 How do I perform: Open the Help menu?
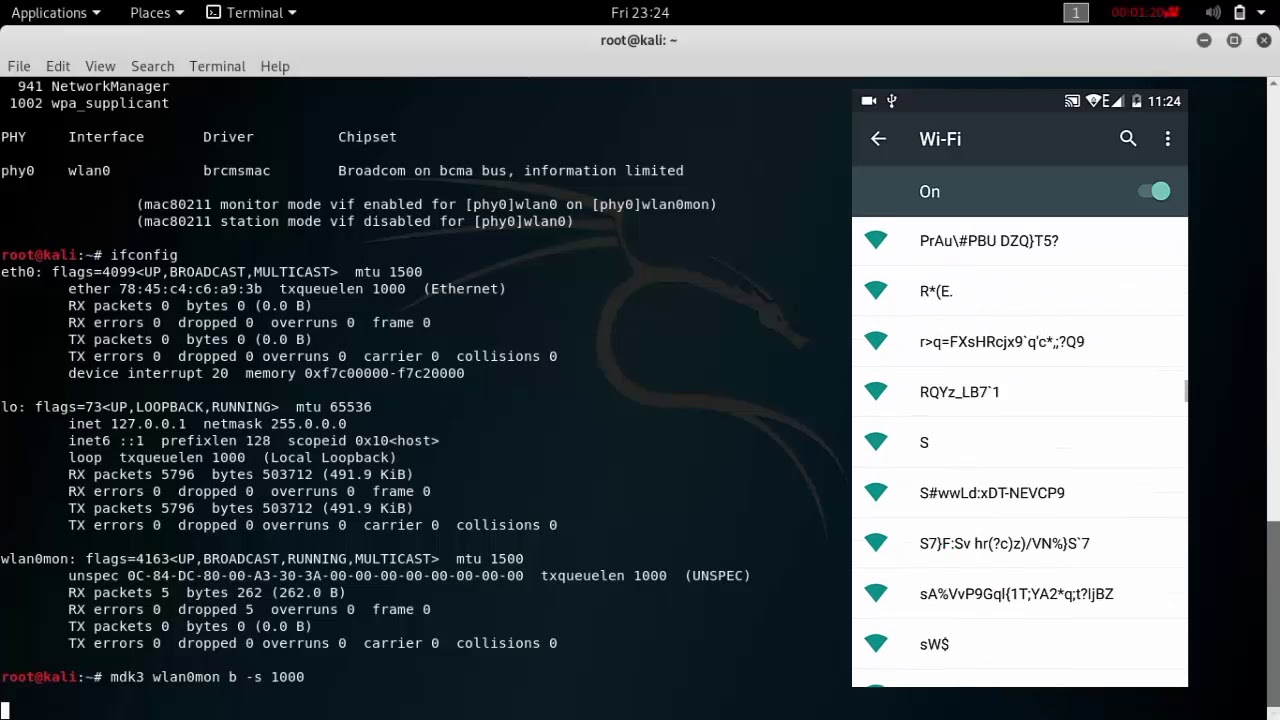pyautogui.click(x=275, y=66)
